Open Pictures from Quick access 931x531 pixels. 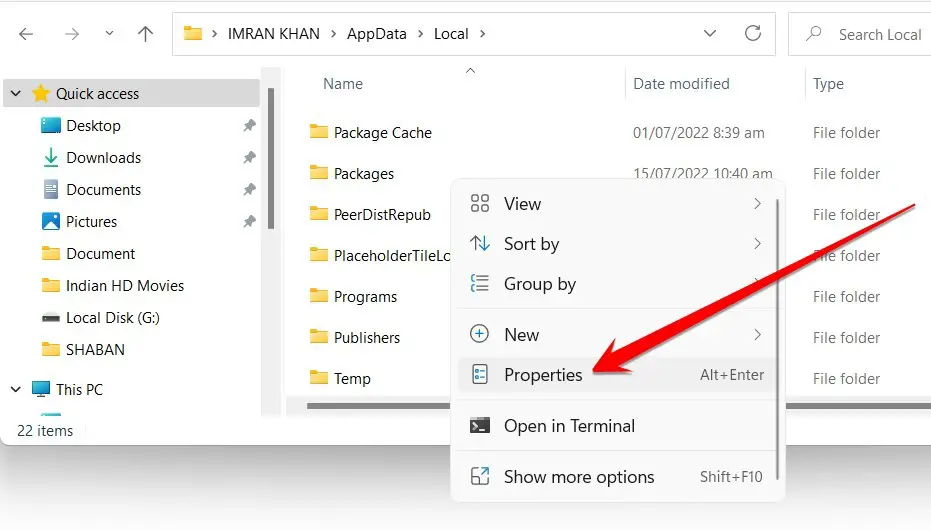click(91, 222)
